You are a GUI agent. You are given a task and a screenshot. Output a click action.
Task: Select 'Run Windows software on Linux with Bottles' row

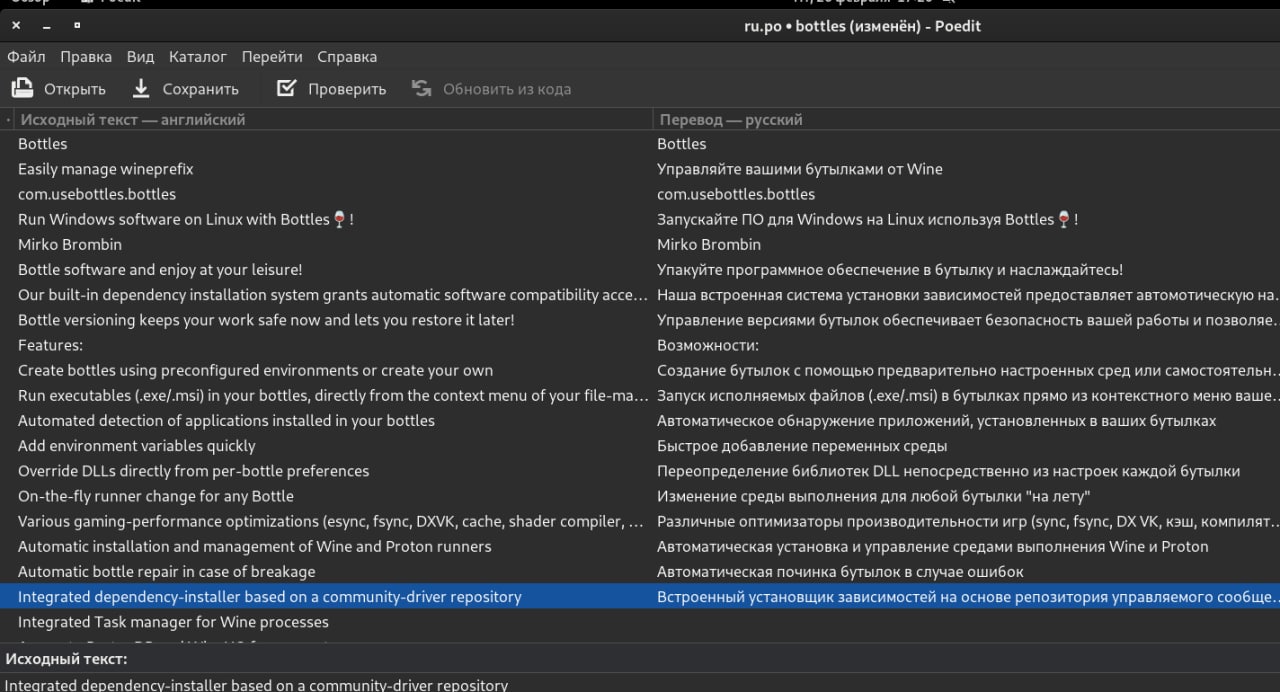(640, 219)
